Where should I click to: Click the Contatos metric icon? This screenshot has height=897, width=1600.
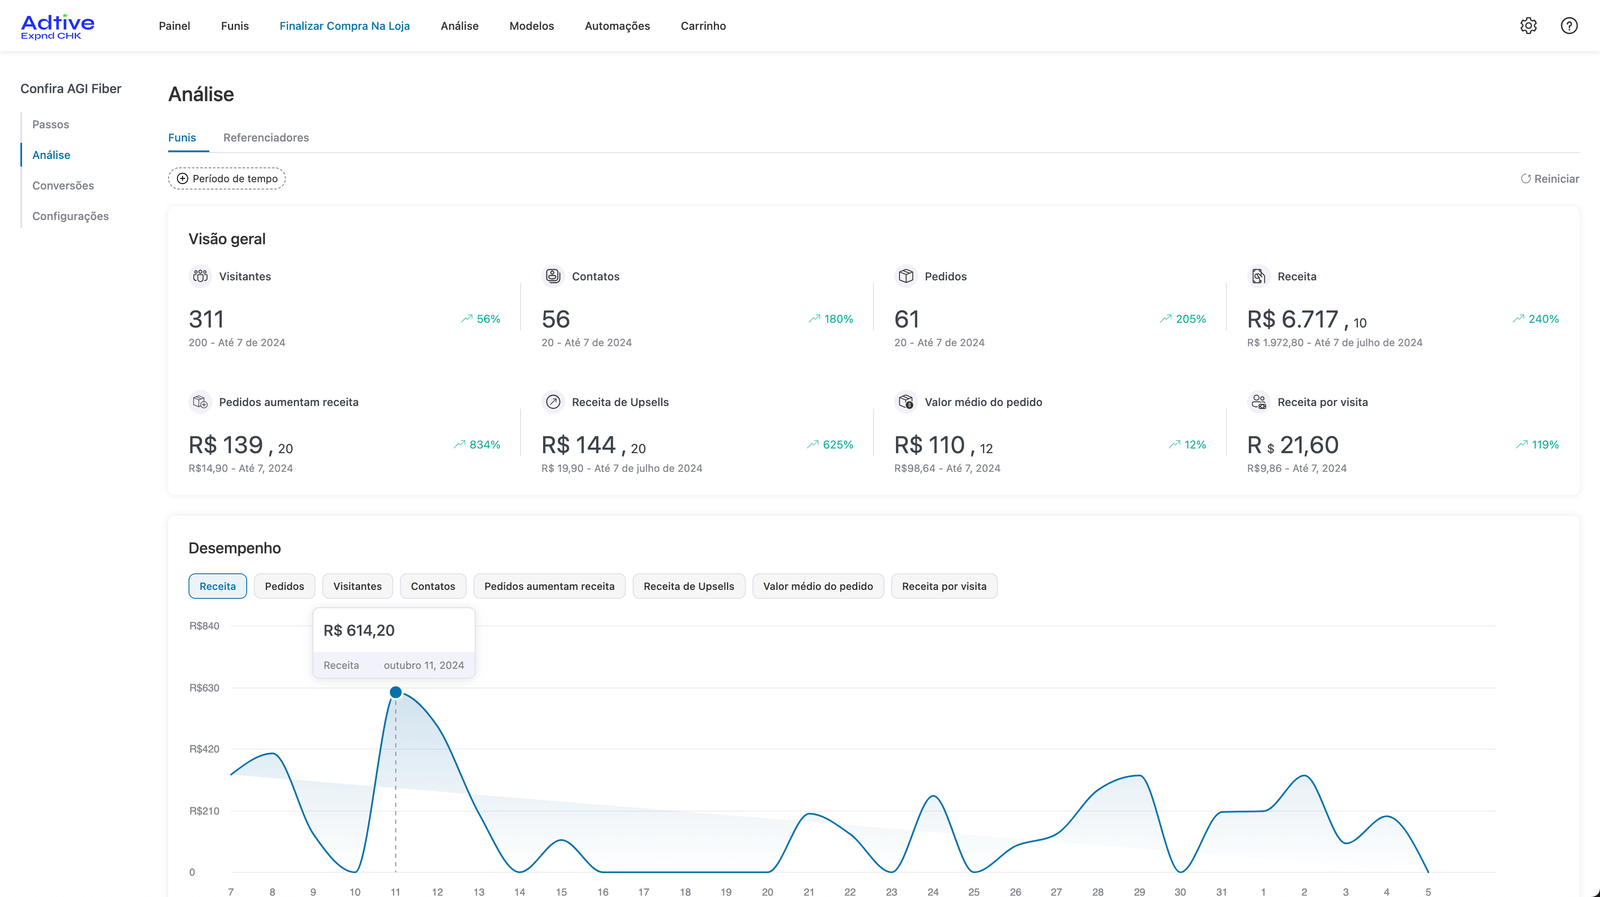coord(553,276)
